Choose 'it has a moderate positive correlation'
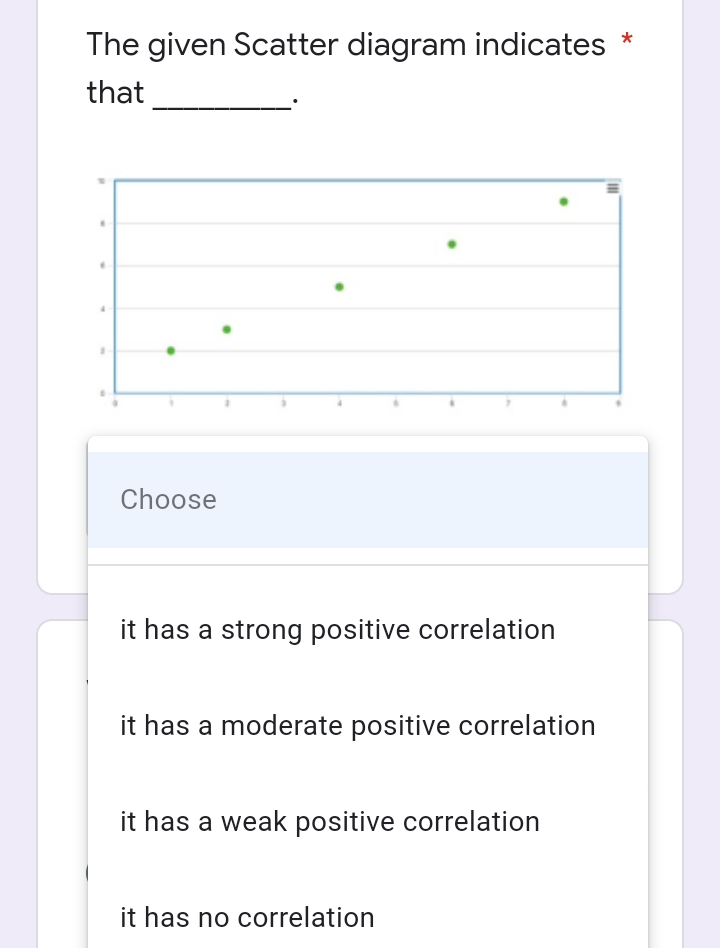 click(358, 725)
